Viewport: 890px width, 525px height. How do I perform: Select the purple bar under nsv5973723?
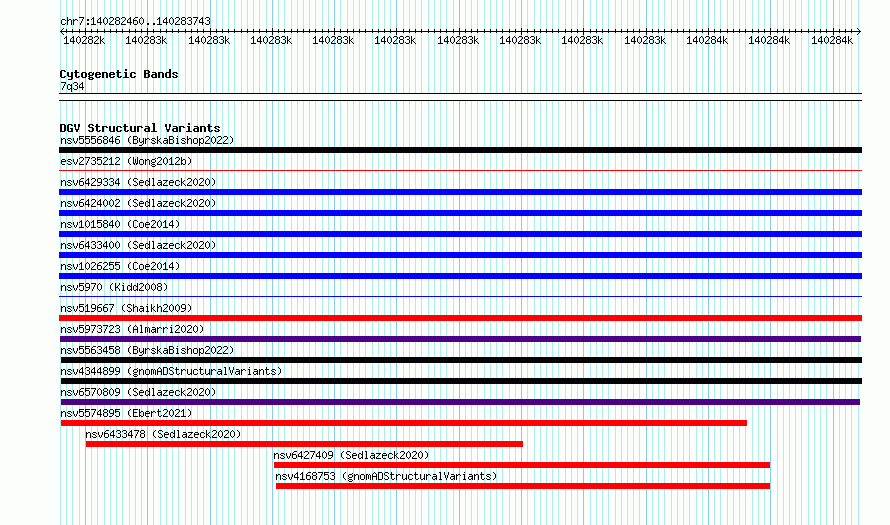(x=460, y=339)
